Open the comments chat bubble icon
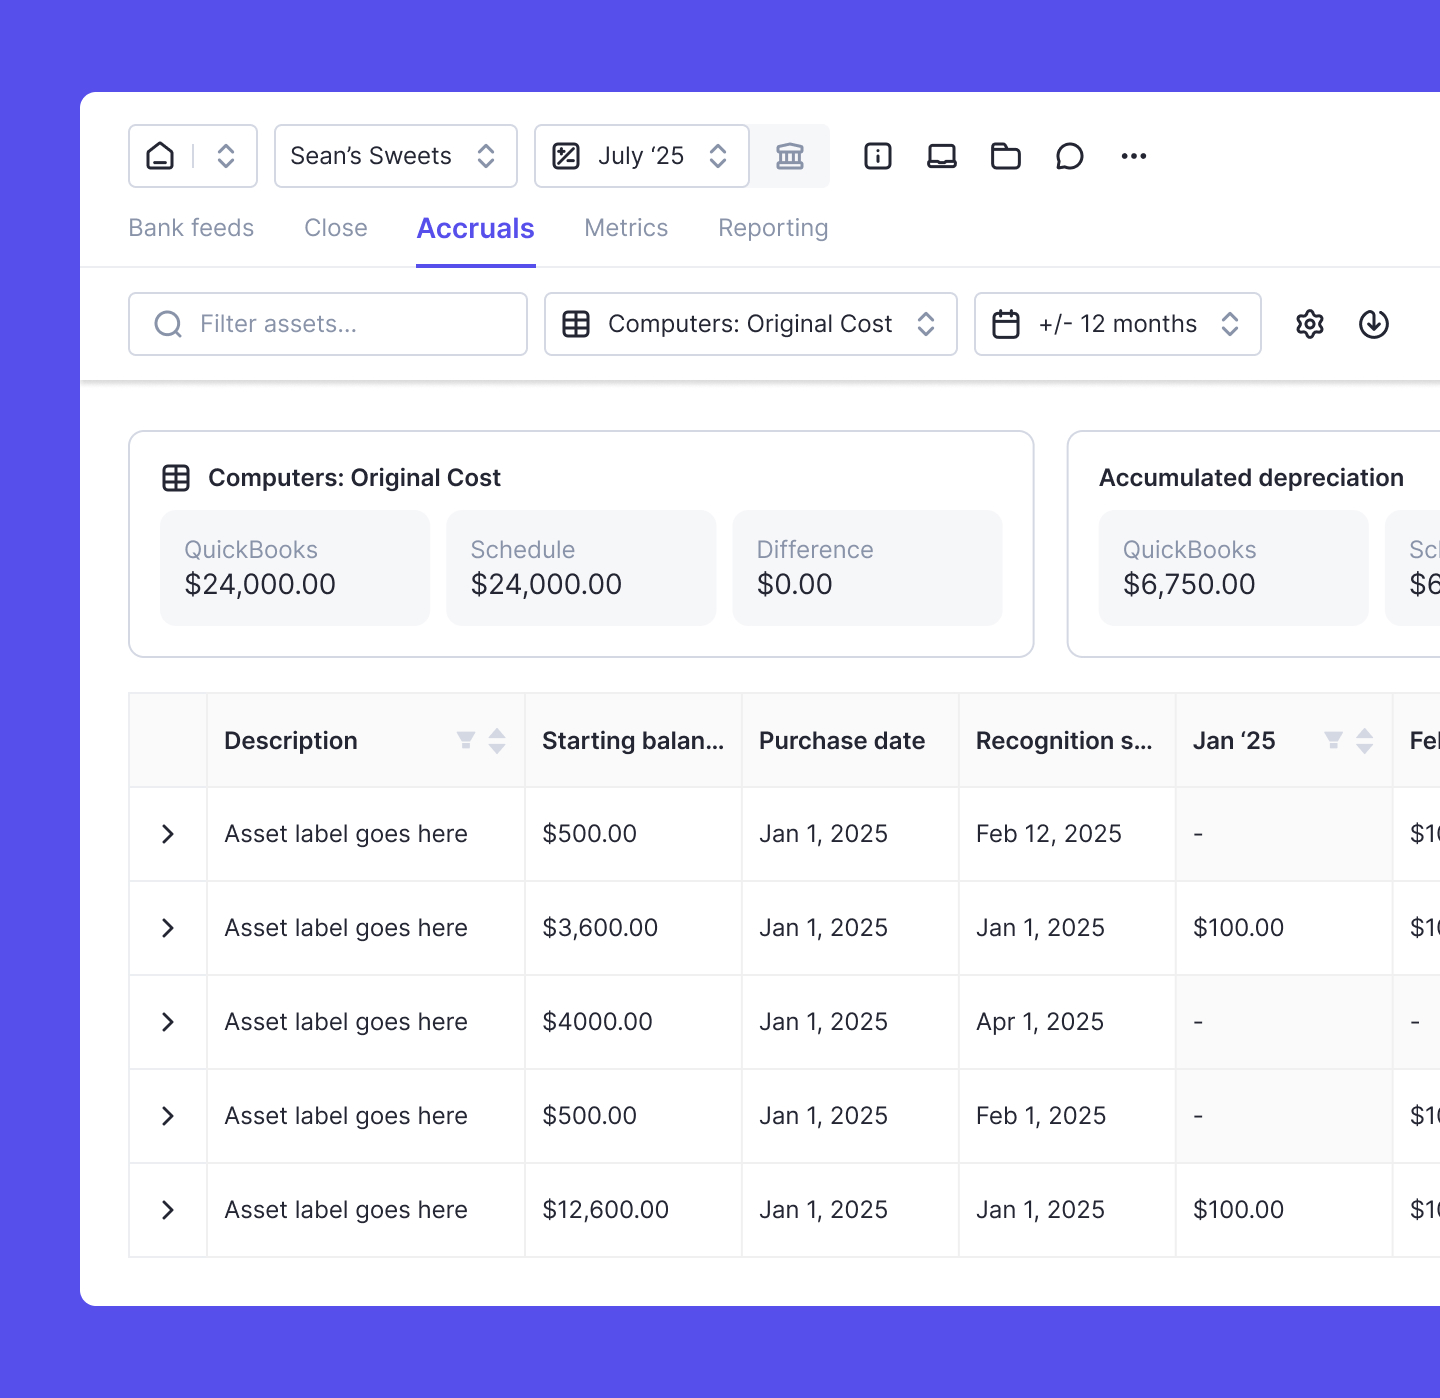Screen dimensions: 1440x1398 click(1069, 156)
